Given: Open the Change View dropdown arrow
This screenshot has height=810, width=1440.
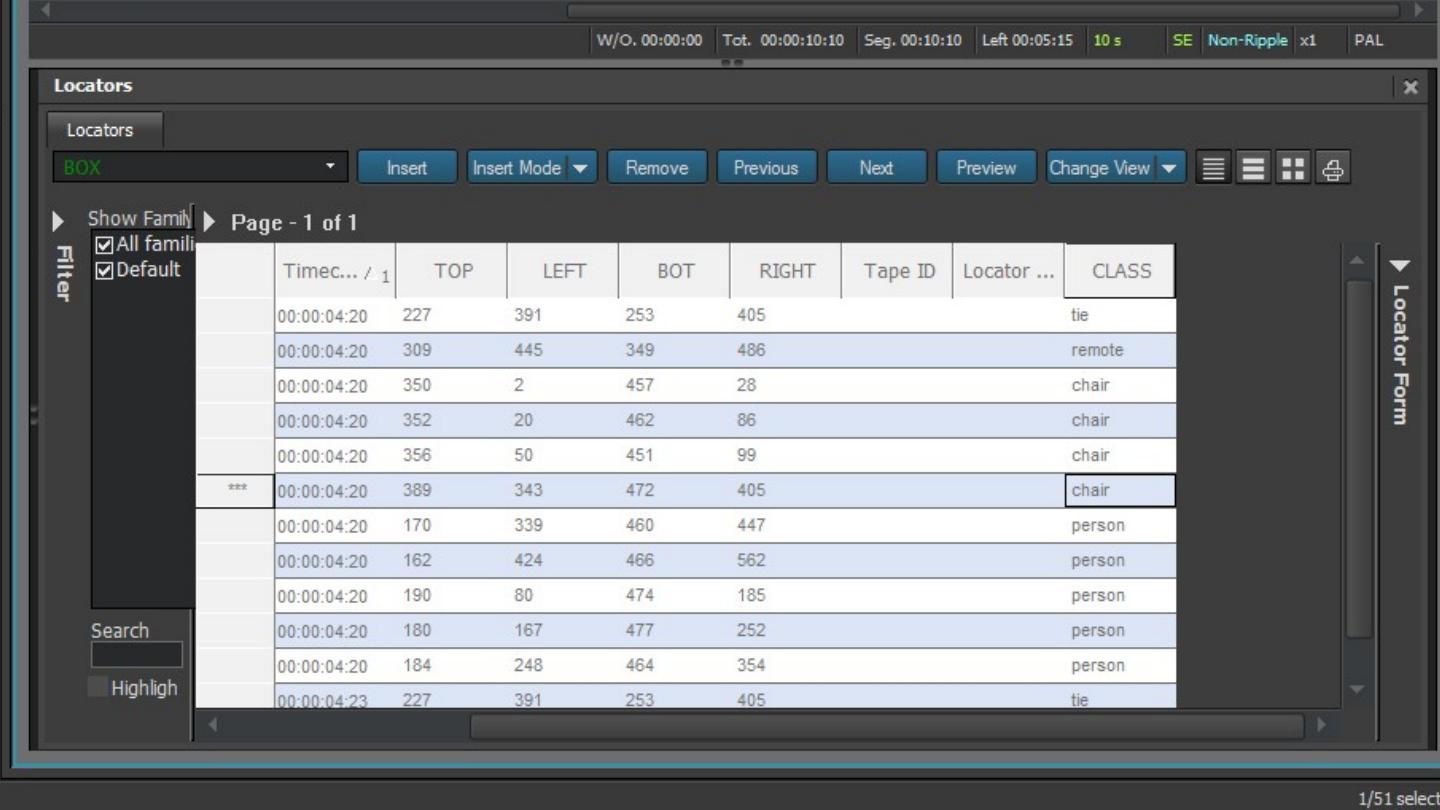Looking at the screenshot, I should (1169, 168).
